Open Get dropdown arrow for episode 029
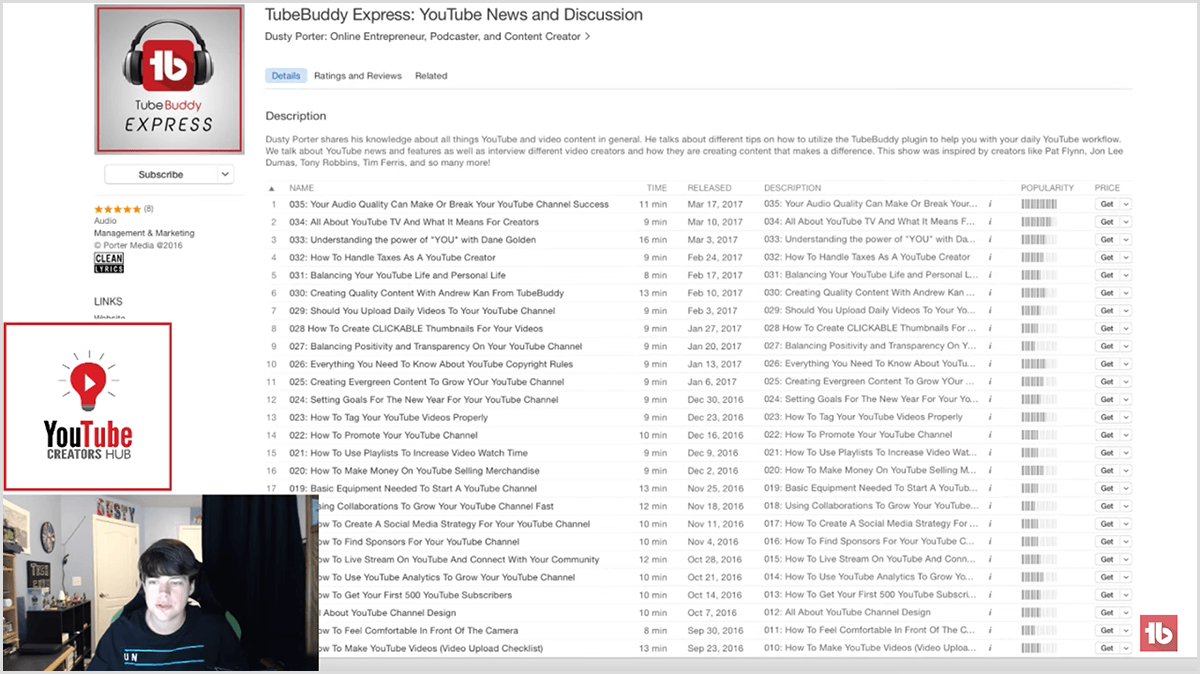 click(x=1126, y=311)
